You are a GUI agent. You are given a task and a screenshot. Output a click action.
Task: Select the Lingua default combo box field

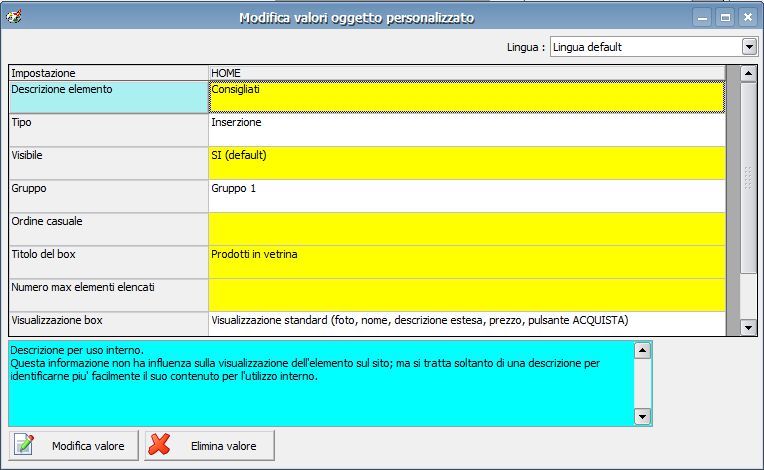pos(653,47)
